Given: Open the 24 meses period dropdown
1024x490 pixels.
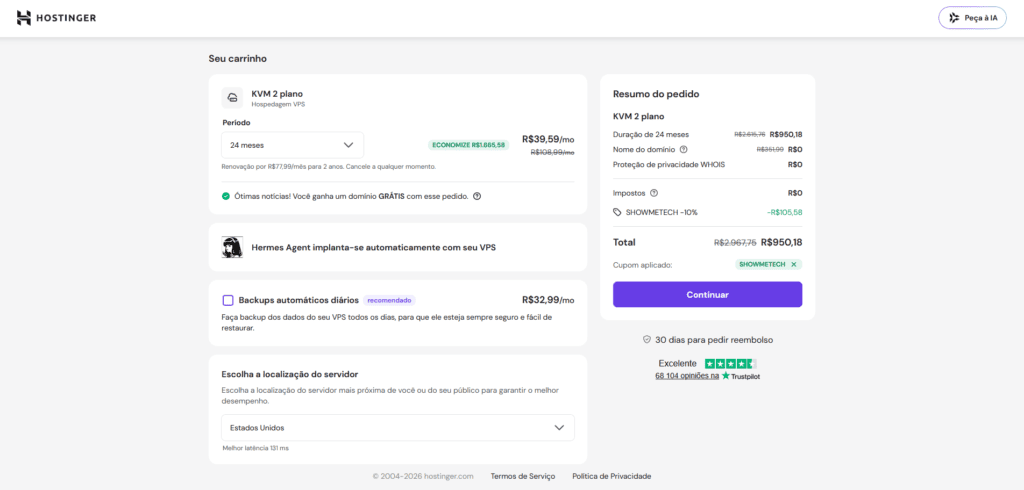Looking at the screenshot, I should point(293,145).
